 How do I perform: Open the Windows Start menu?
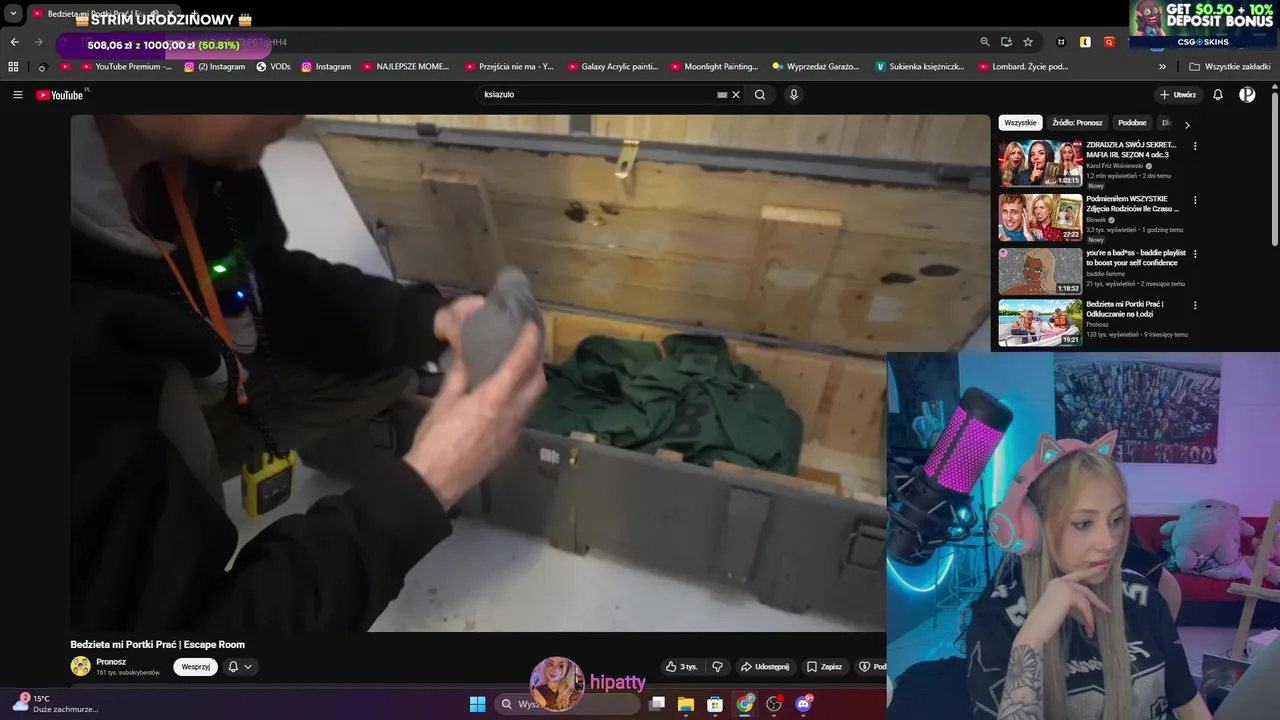[x=477, y=704]
